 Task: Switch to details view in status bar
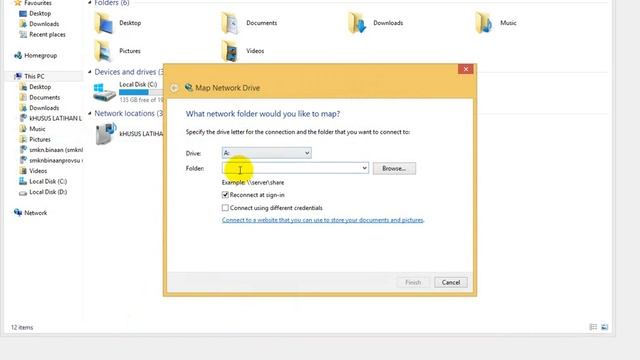(x=593, y=327)
